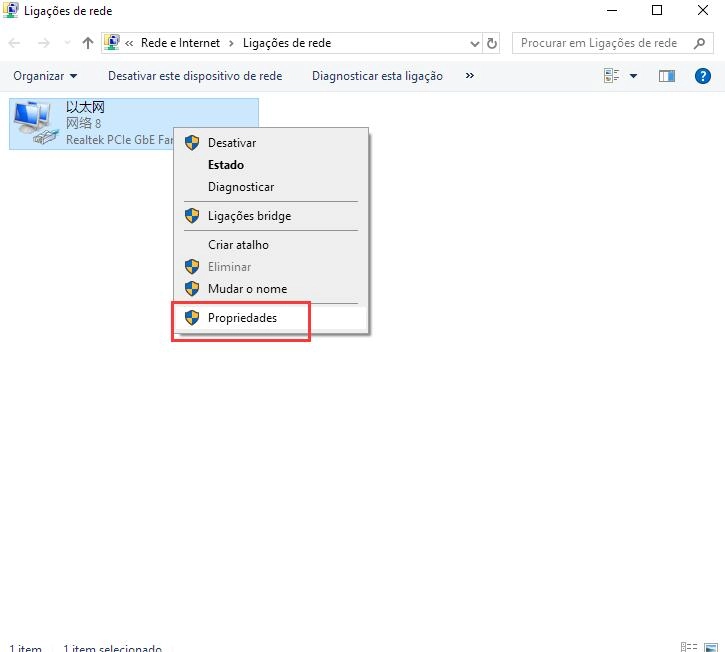Viewport: 725px width, 652px height.
Task: Open Help with the question mark icon
Action: [702, 76]
